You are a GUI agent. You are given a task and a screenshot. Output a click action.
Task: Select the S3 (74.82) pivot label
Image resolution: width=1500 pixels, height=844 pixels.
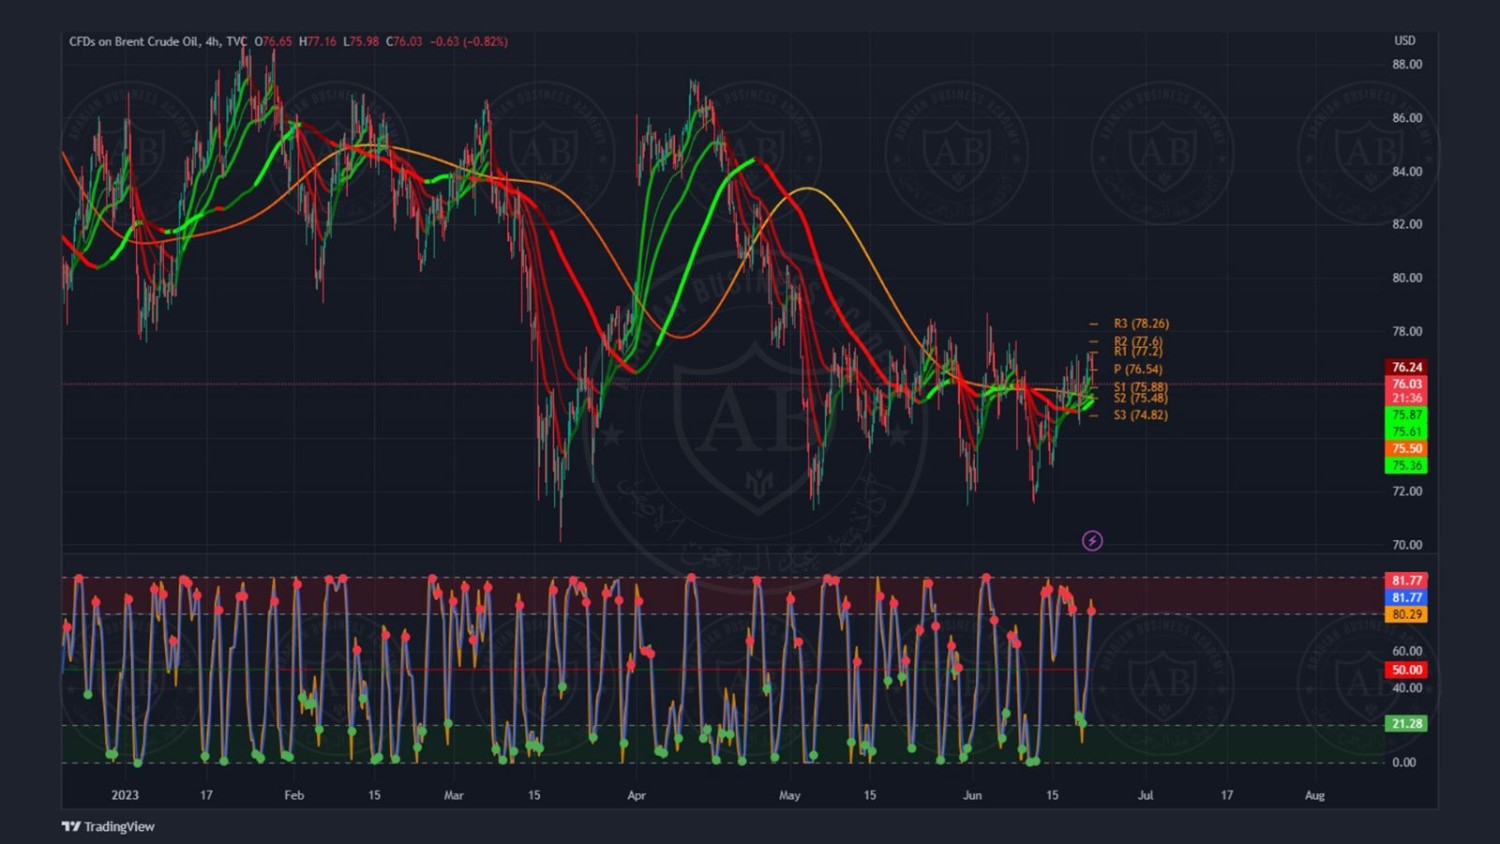1140,415
